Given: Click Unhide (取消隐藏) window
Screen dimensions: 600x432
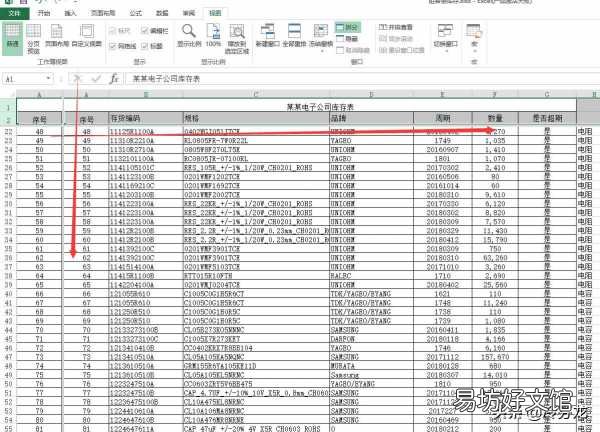Looking at the screenshot, I should [353, 50].
